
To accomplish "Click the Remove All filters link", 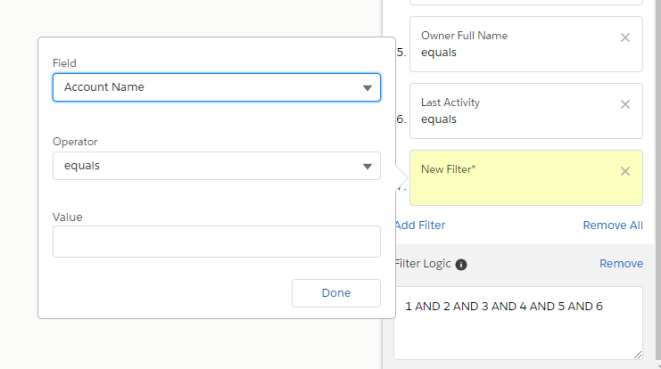I will pyautogui.click(x=613, y=225).
